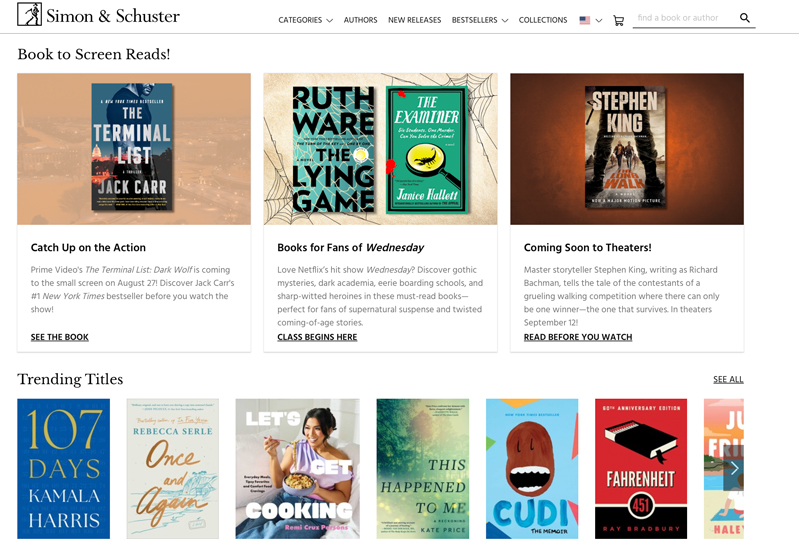
Task: Follow the READ BEFORE YOU WATCH link
Action: (578, 337)
